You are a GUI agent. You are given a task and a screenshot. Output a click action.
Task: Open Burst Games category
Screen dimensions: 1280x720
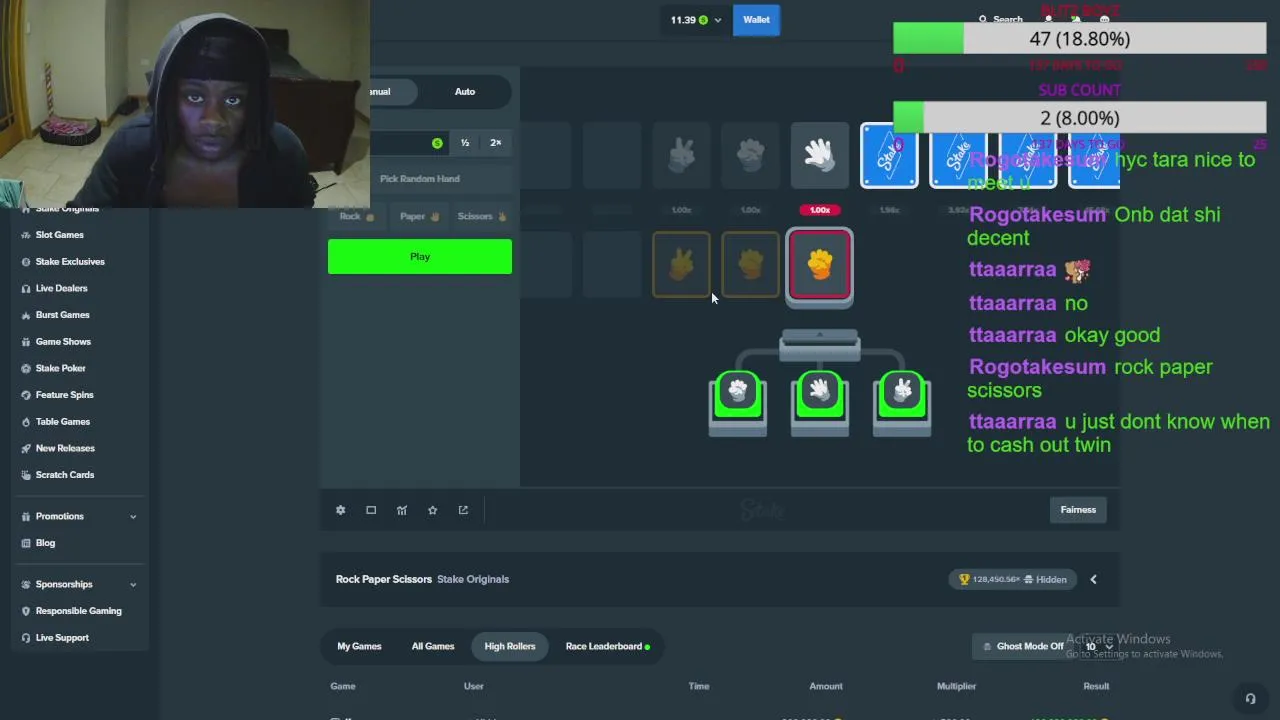tap(62, 315)
